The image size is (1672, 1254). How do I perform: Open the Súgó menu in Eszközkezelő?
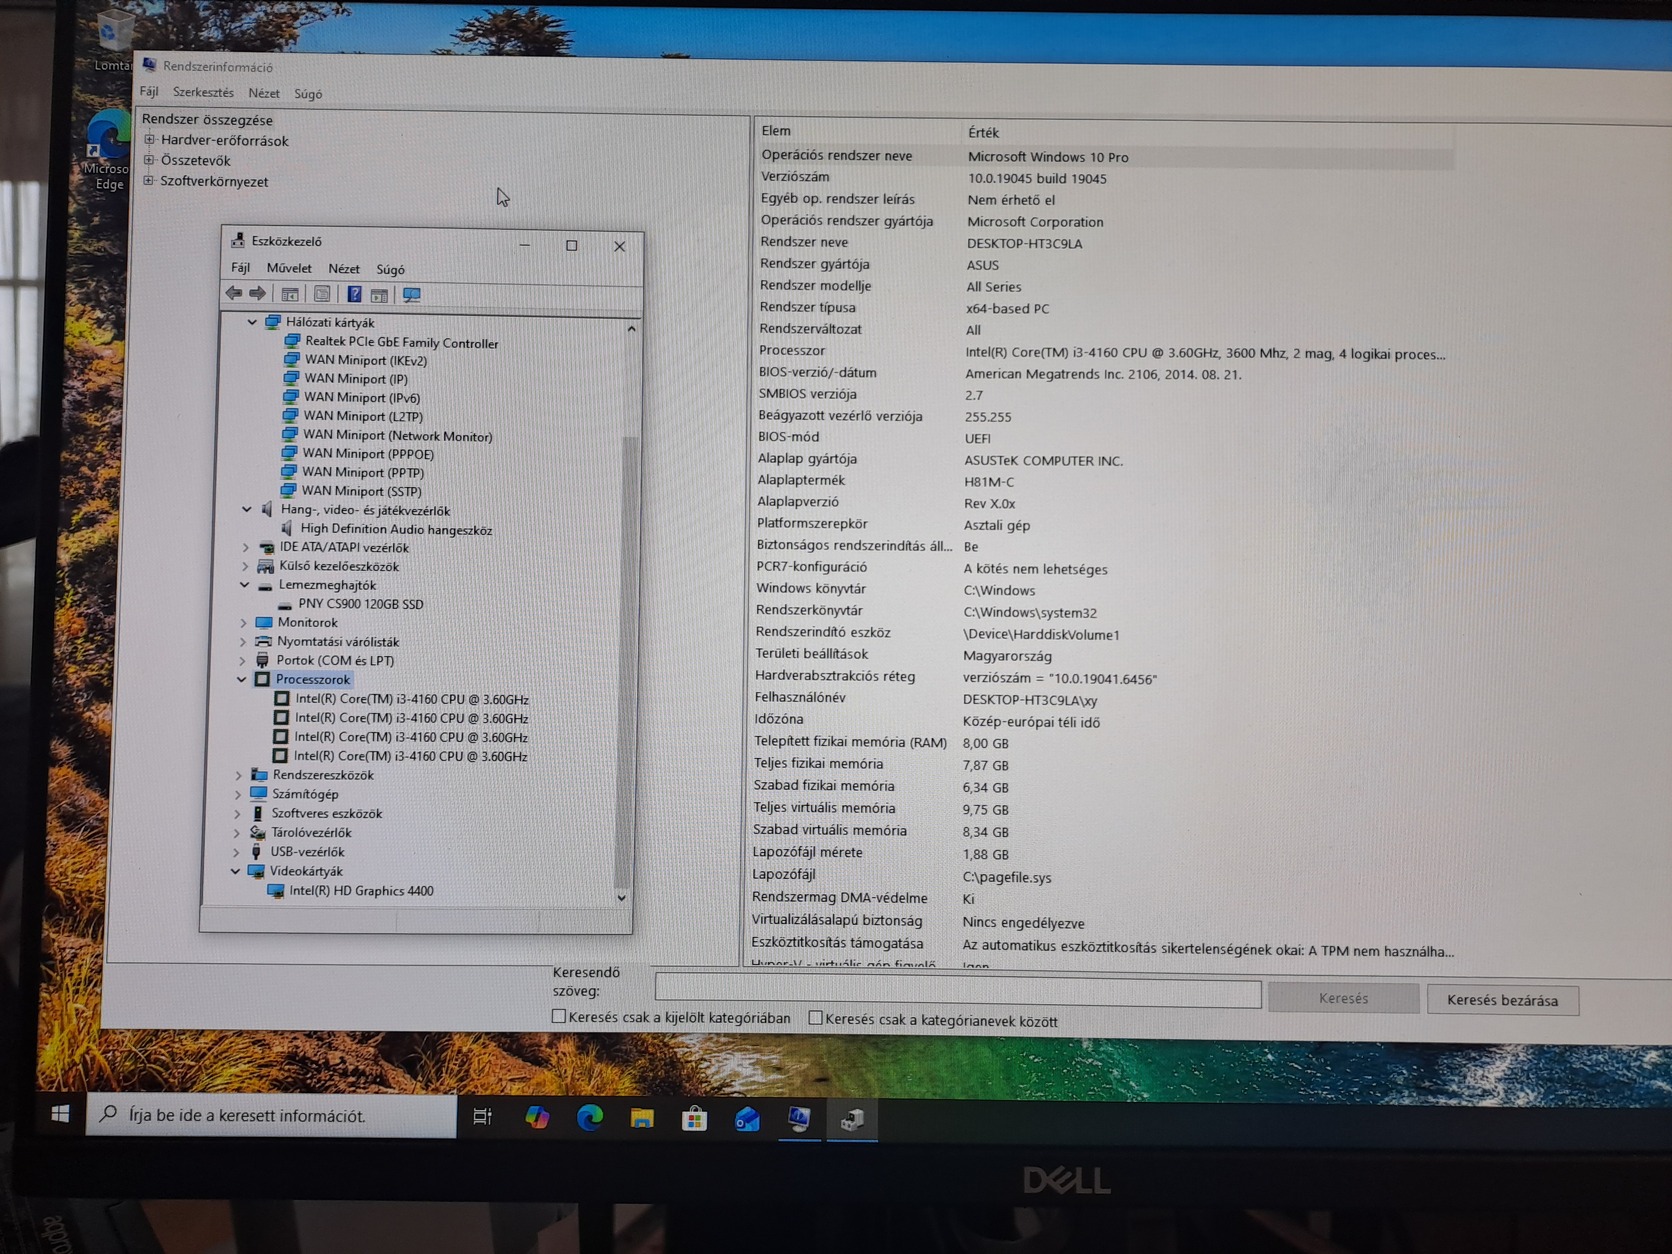(x=390, y=269)
